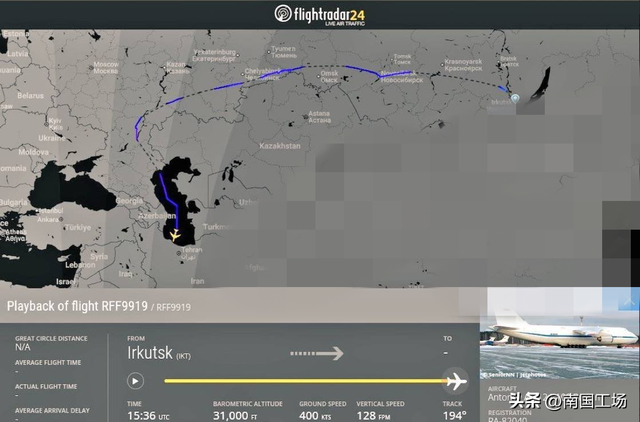The width and height of the screenshot is (640, 422).
Task: Click the Kazan city marker on map
Action: tap(164, 67)
